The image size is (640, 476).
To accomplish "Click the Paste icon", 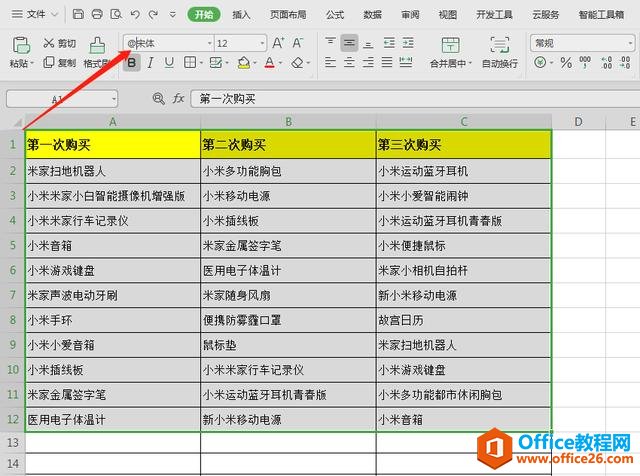I will [x=21, y=45].
